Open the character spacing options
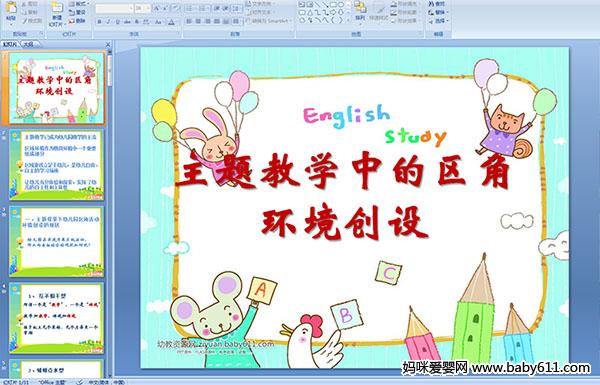The height and width of the screenshot is (385, 600). click(x=146, y=22)
